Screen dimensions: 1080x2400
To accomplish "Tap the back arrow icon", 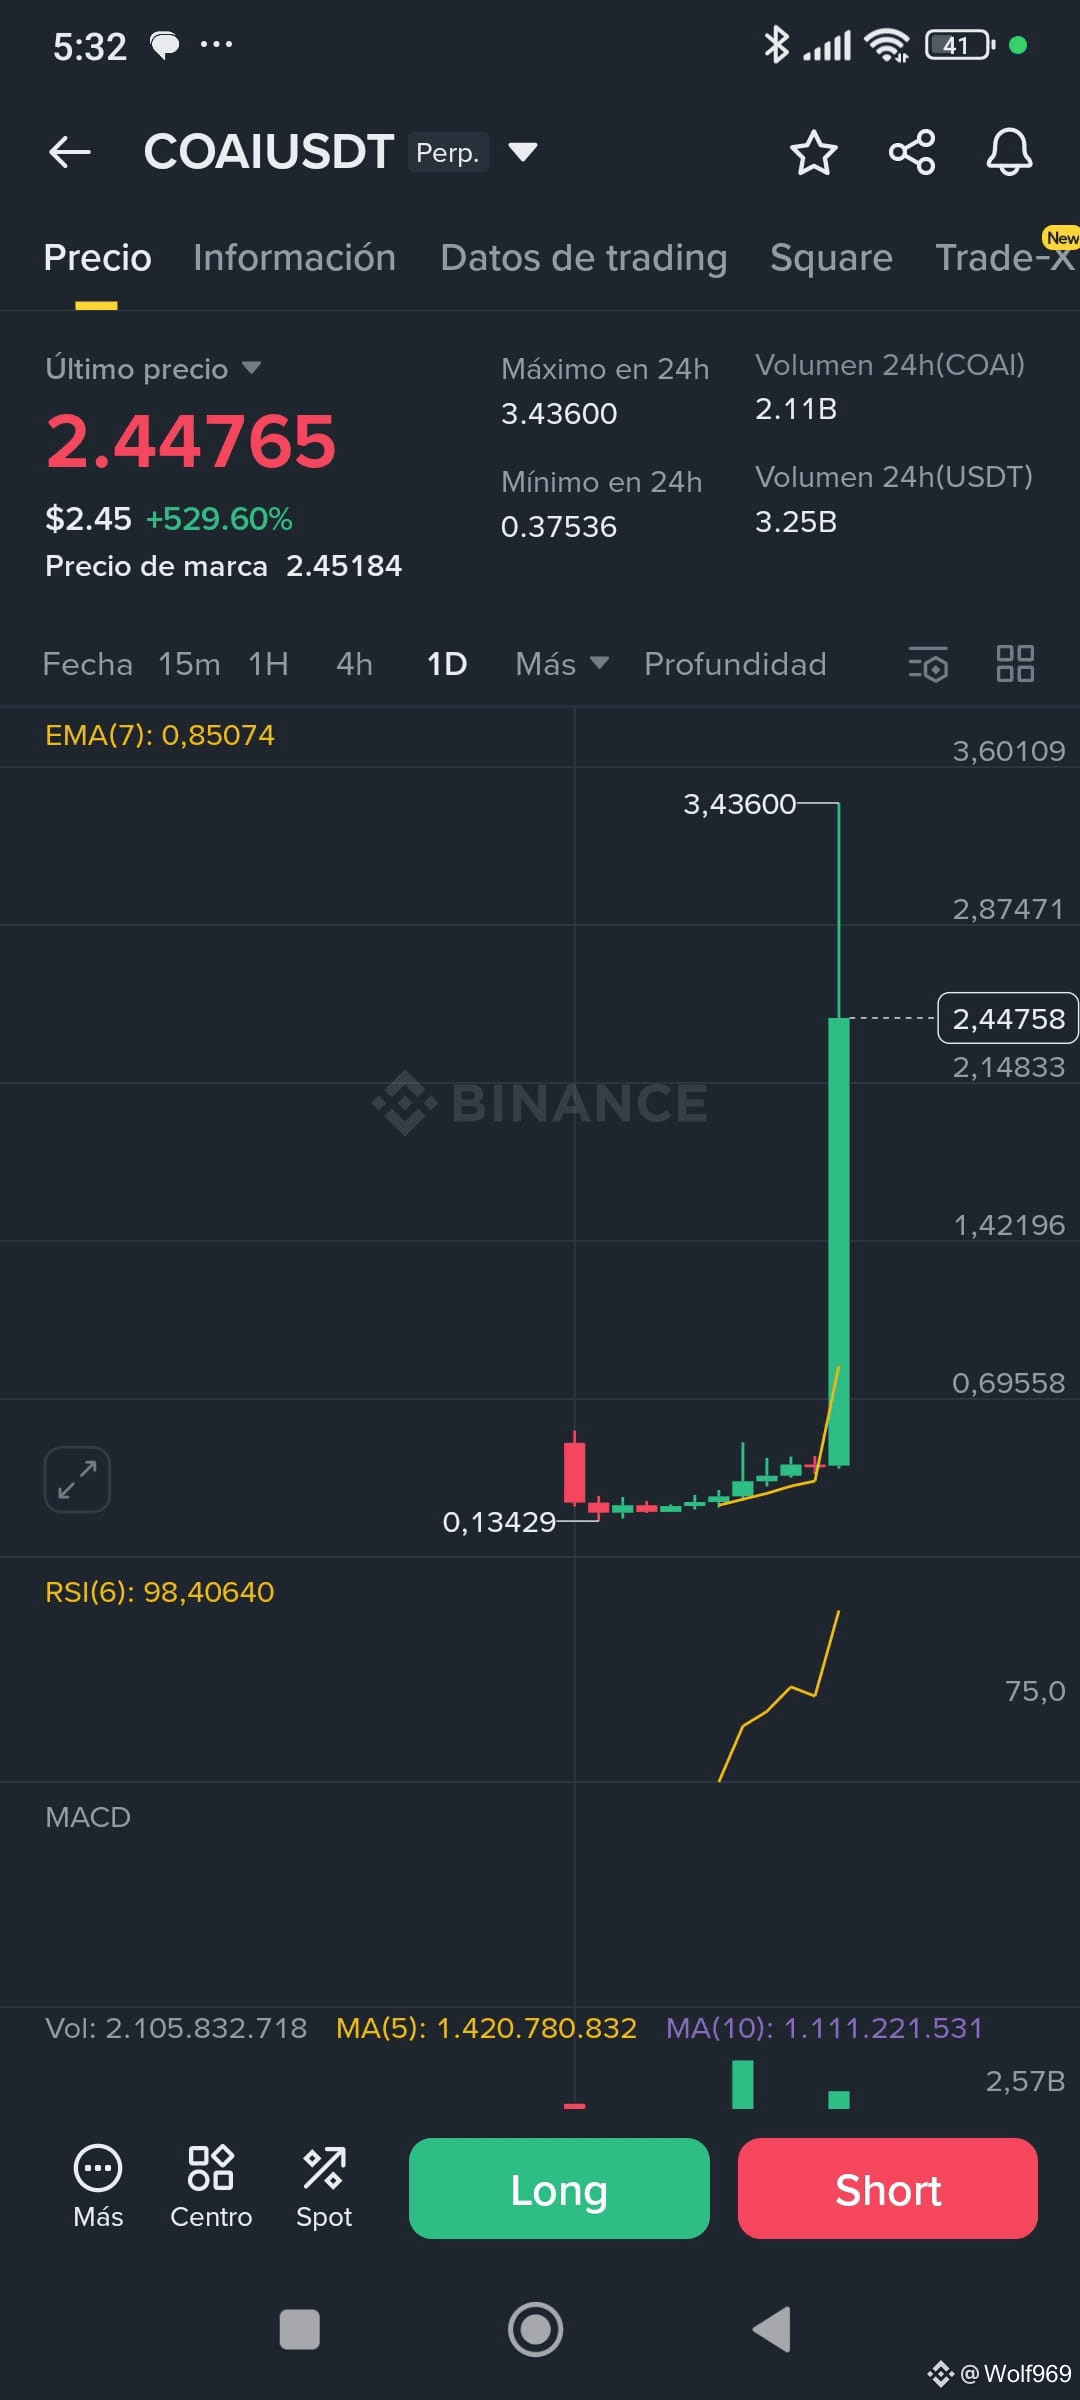I will coord(70,152).
